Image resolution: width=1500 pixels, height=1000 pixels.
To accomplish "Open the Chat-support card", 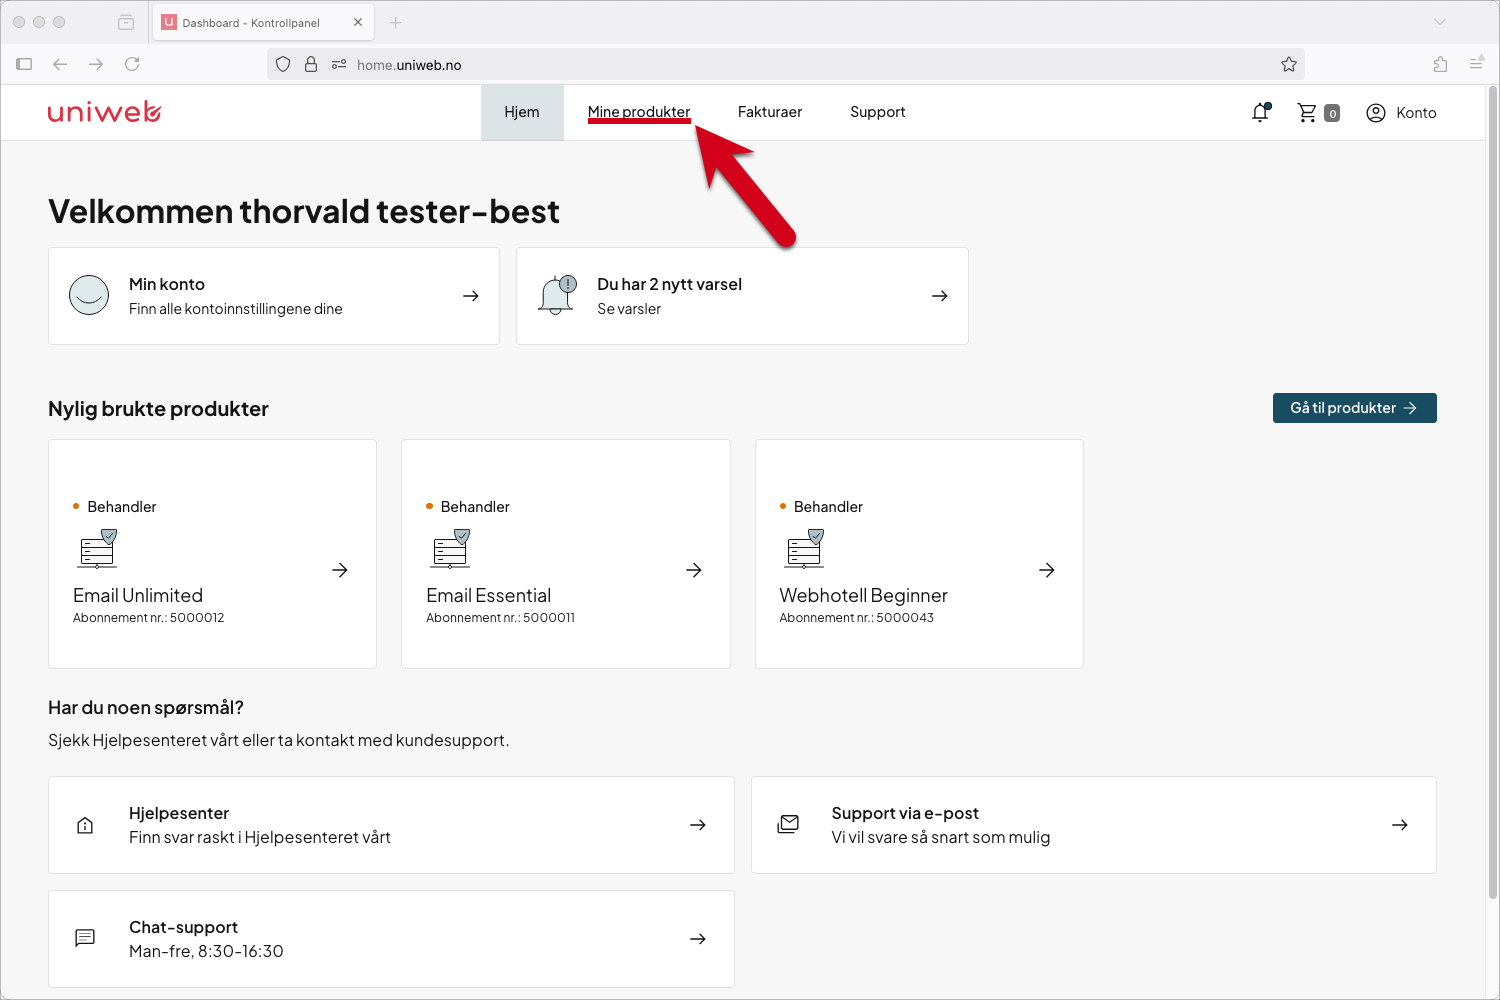I will tap(391, 939).
